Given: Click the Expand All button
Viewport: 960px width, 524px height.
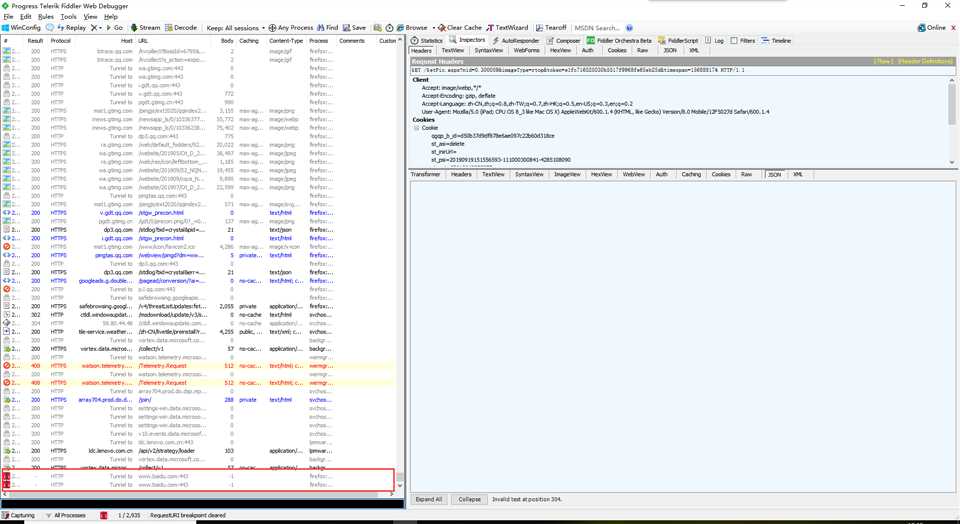Looking at the screenshot, I should (429, 500).
